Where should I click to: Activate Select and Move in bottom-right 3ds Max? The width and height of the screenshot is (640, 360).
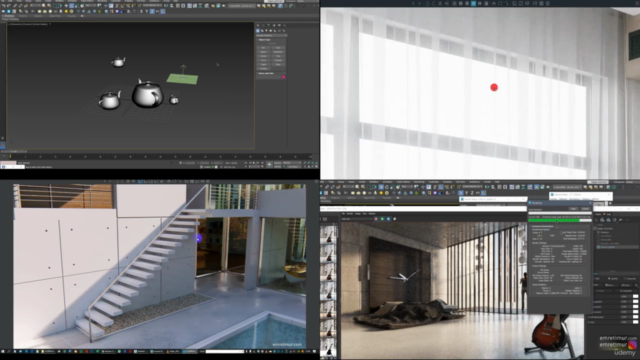pyautogui.click(x=381, y=187)
